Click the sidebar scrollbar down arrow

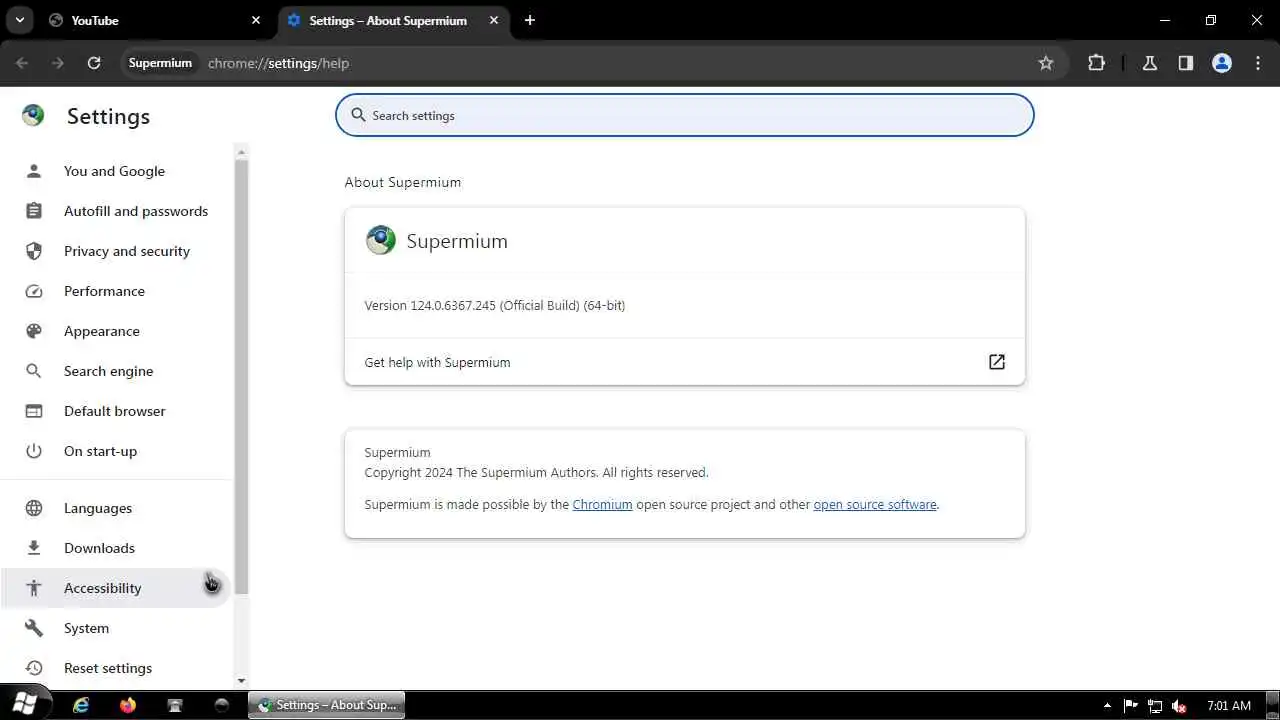pyautogui.click(x=241, y=680)
